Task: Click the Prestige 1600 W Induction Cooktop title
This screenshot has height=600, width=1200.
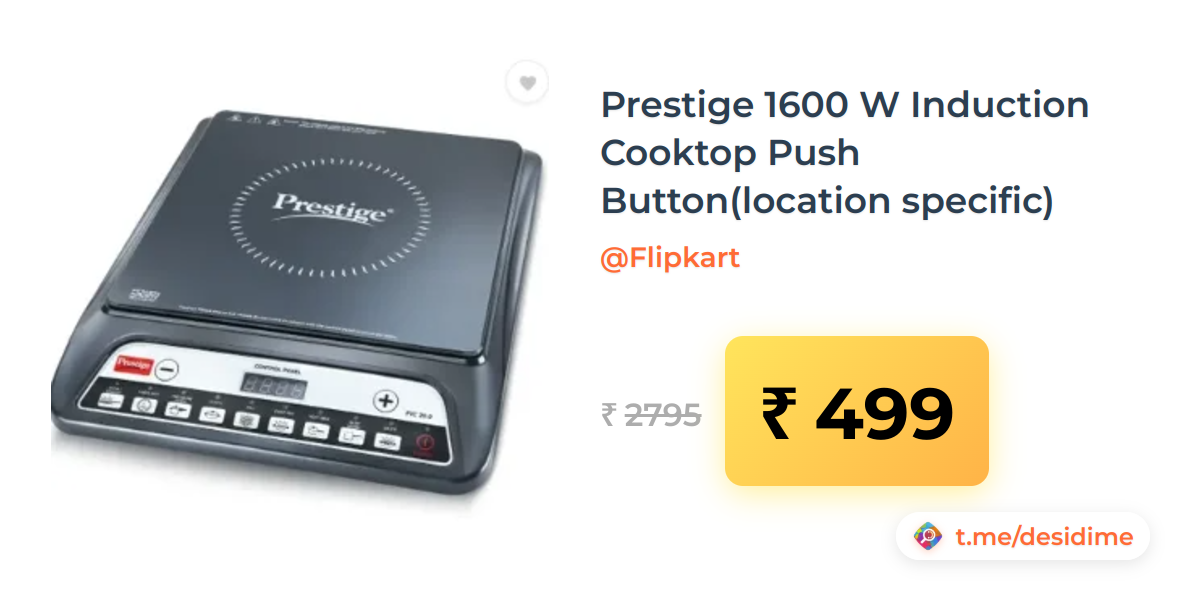Action: 845,152
